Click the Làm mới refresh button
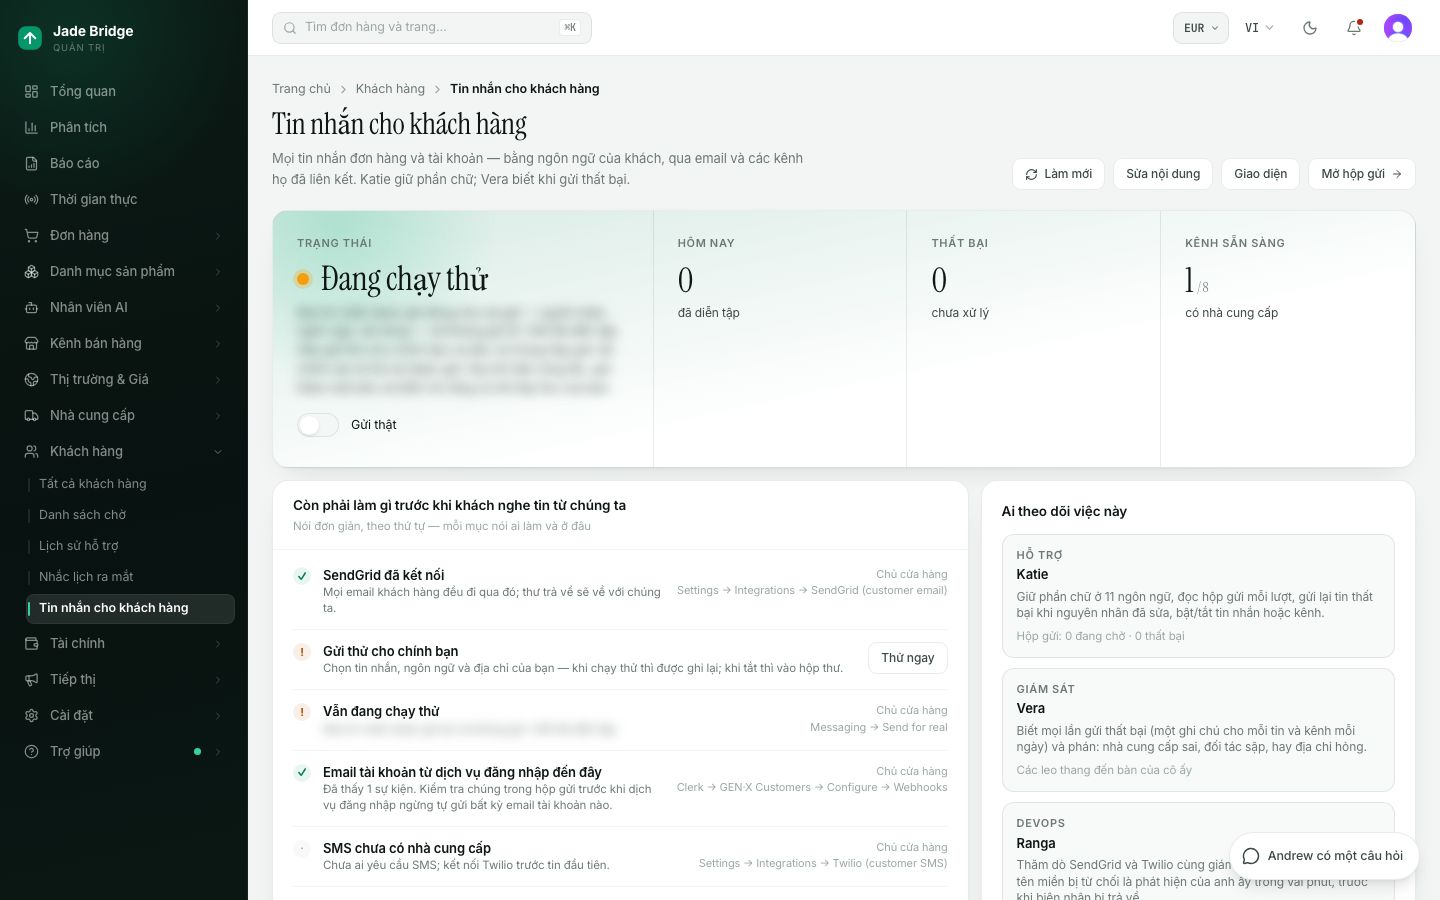 1058,174
